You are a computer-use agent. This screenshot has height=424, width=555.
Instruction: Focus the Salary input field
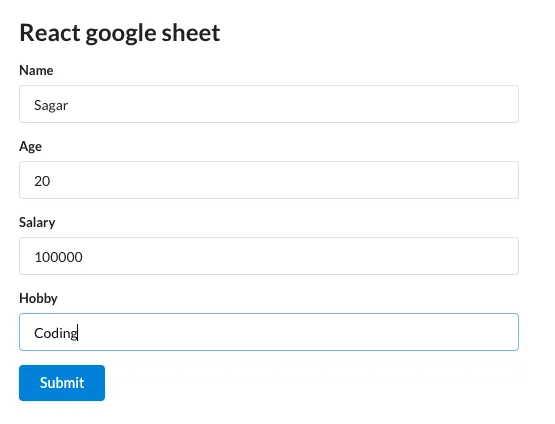coord(269,256)
